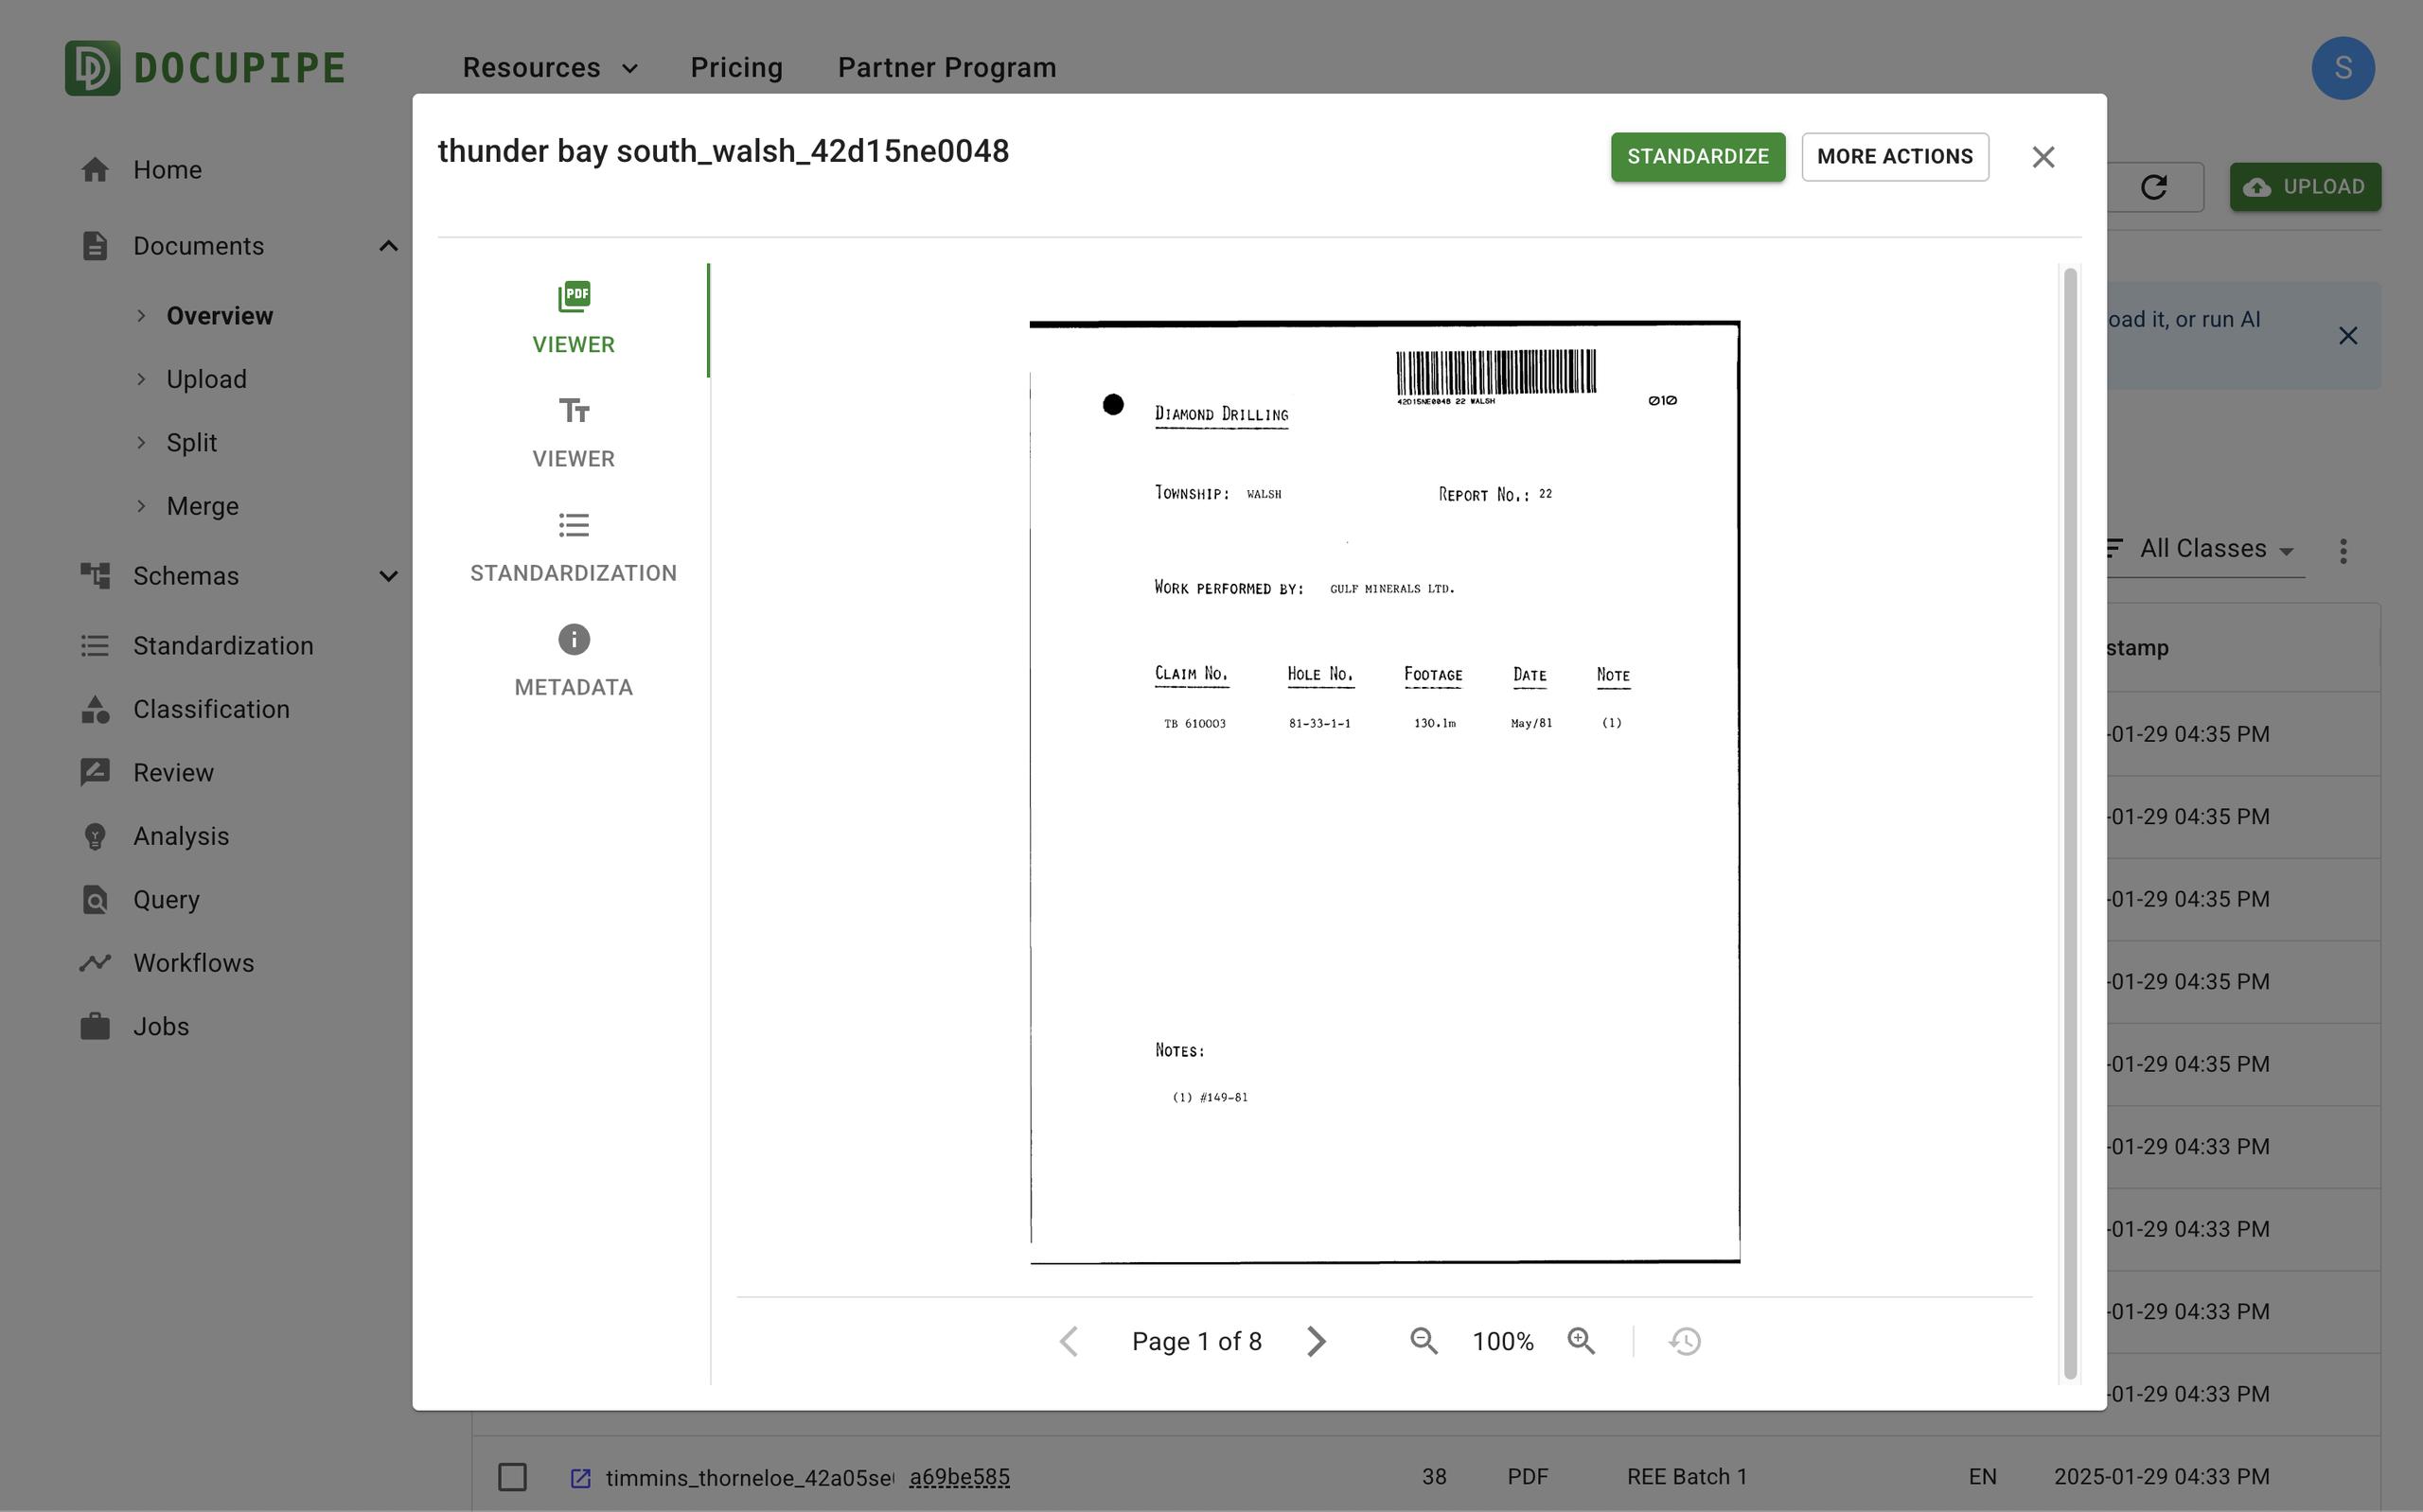Check the timmins_thorneloe row checkbox

coord(513,1477)
